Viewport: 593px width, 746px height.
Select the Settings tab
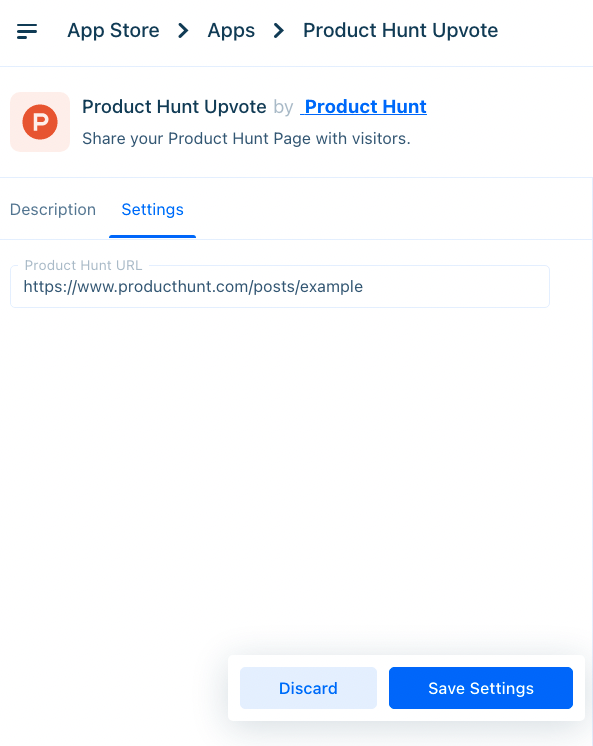[x=152, y=209]
